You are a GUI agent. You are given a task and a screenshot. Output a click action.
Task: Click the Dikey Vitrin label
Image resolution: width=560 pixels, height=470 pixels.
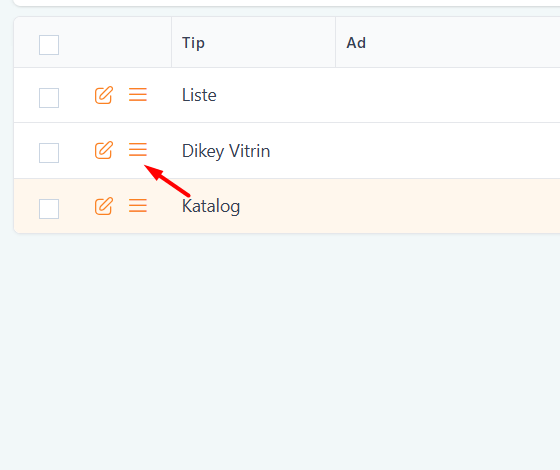[226, 151]
